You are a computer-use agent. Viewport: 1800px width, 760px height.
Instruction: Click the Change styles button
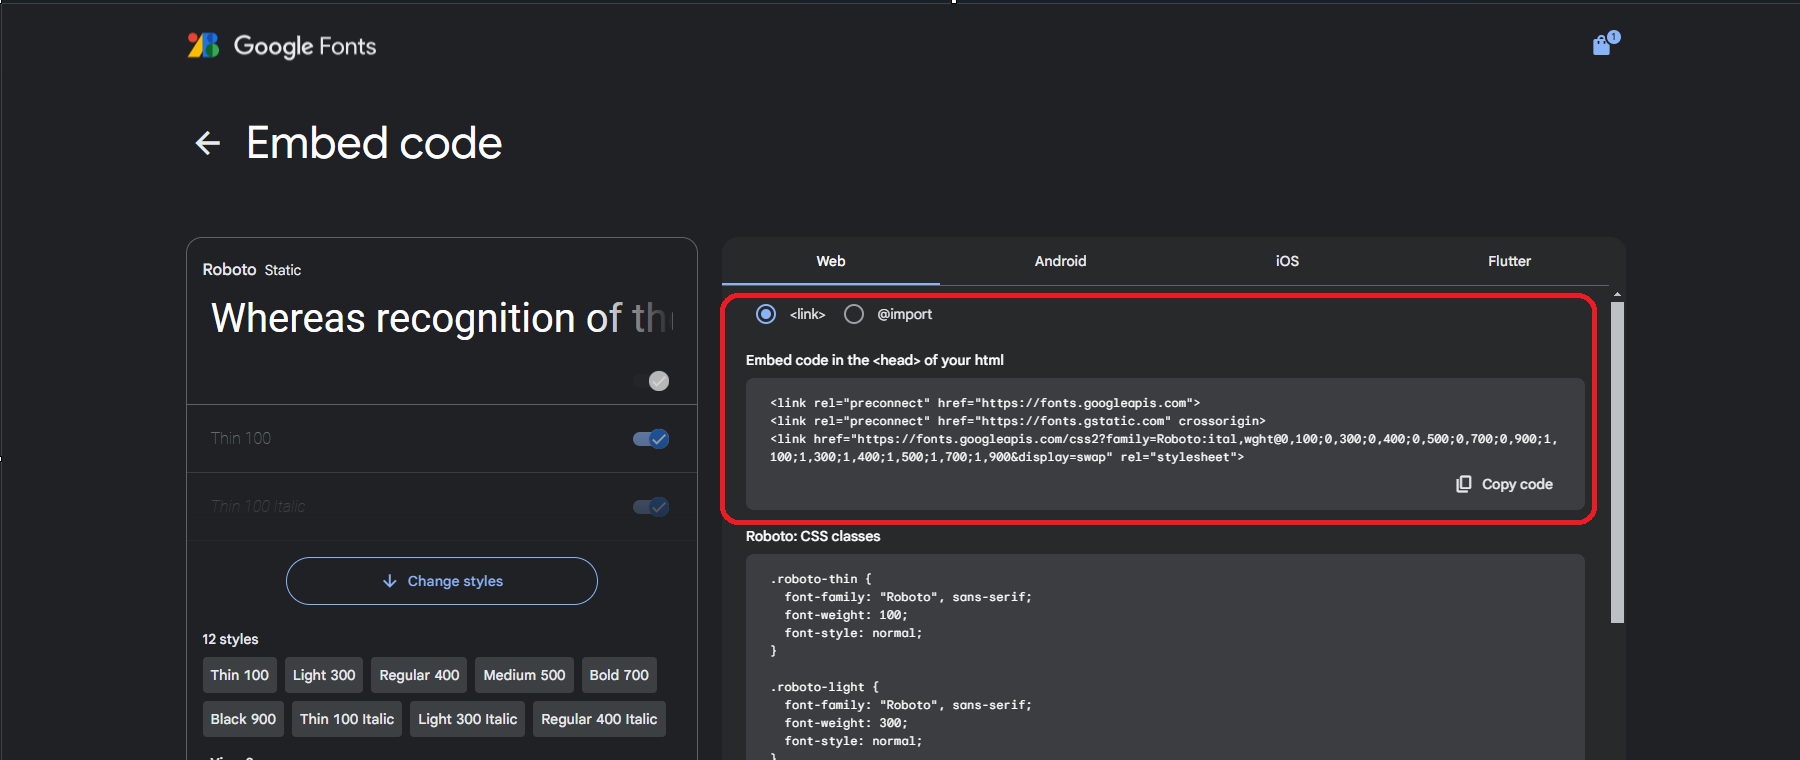pyautogui.click(x=442, y=581)
